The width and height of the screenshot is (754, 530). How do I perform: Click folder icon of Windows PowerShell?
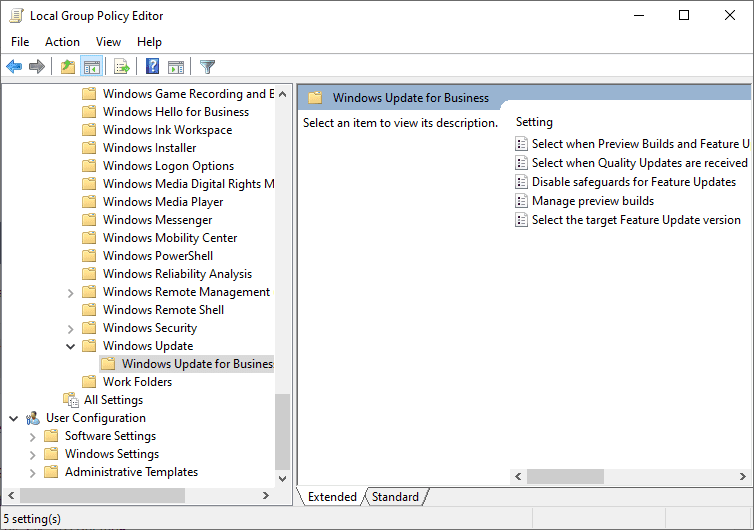89,256
